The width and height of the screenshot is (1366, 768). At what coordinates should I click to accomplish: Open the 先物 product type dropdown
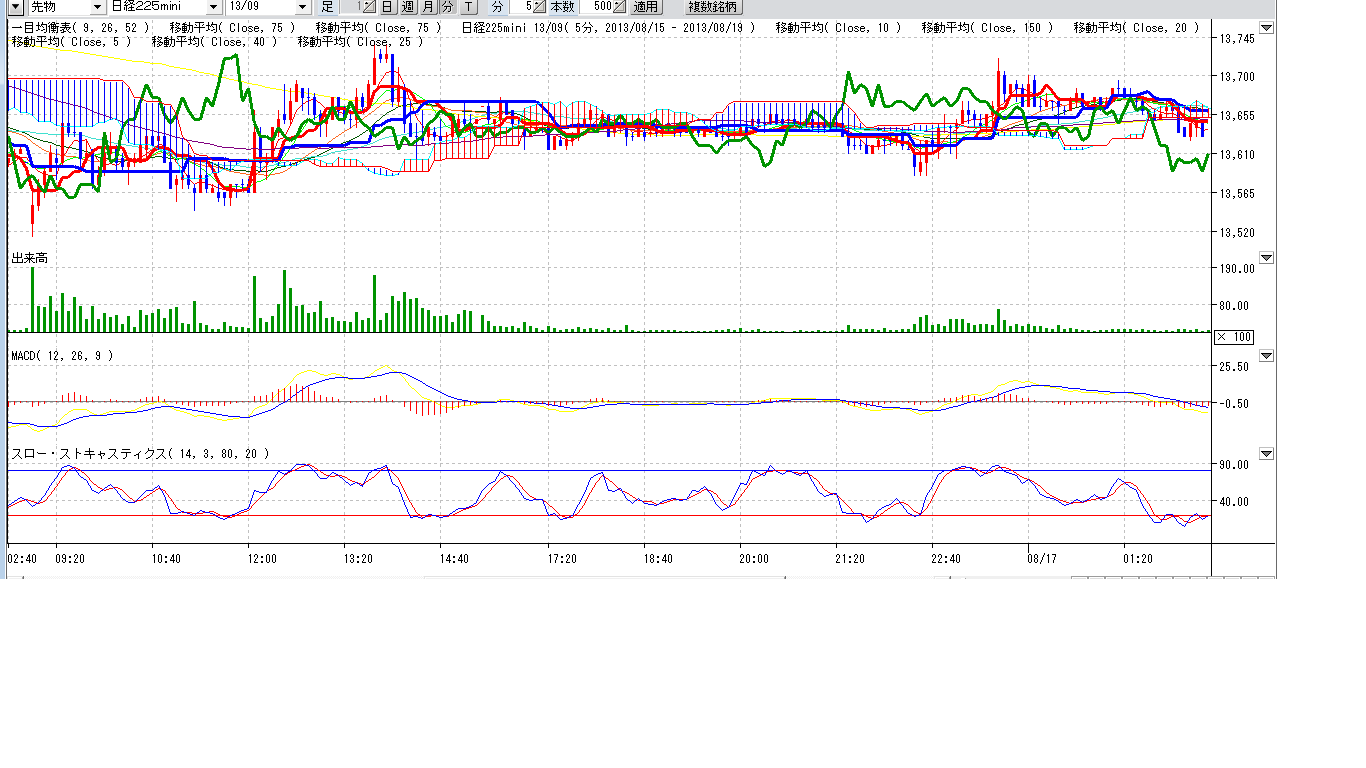[x=96, y=7]
